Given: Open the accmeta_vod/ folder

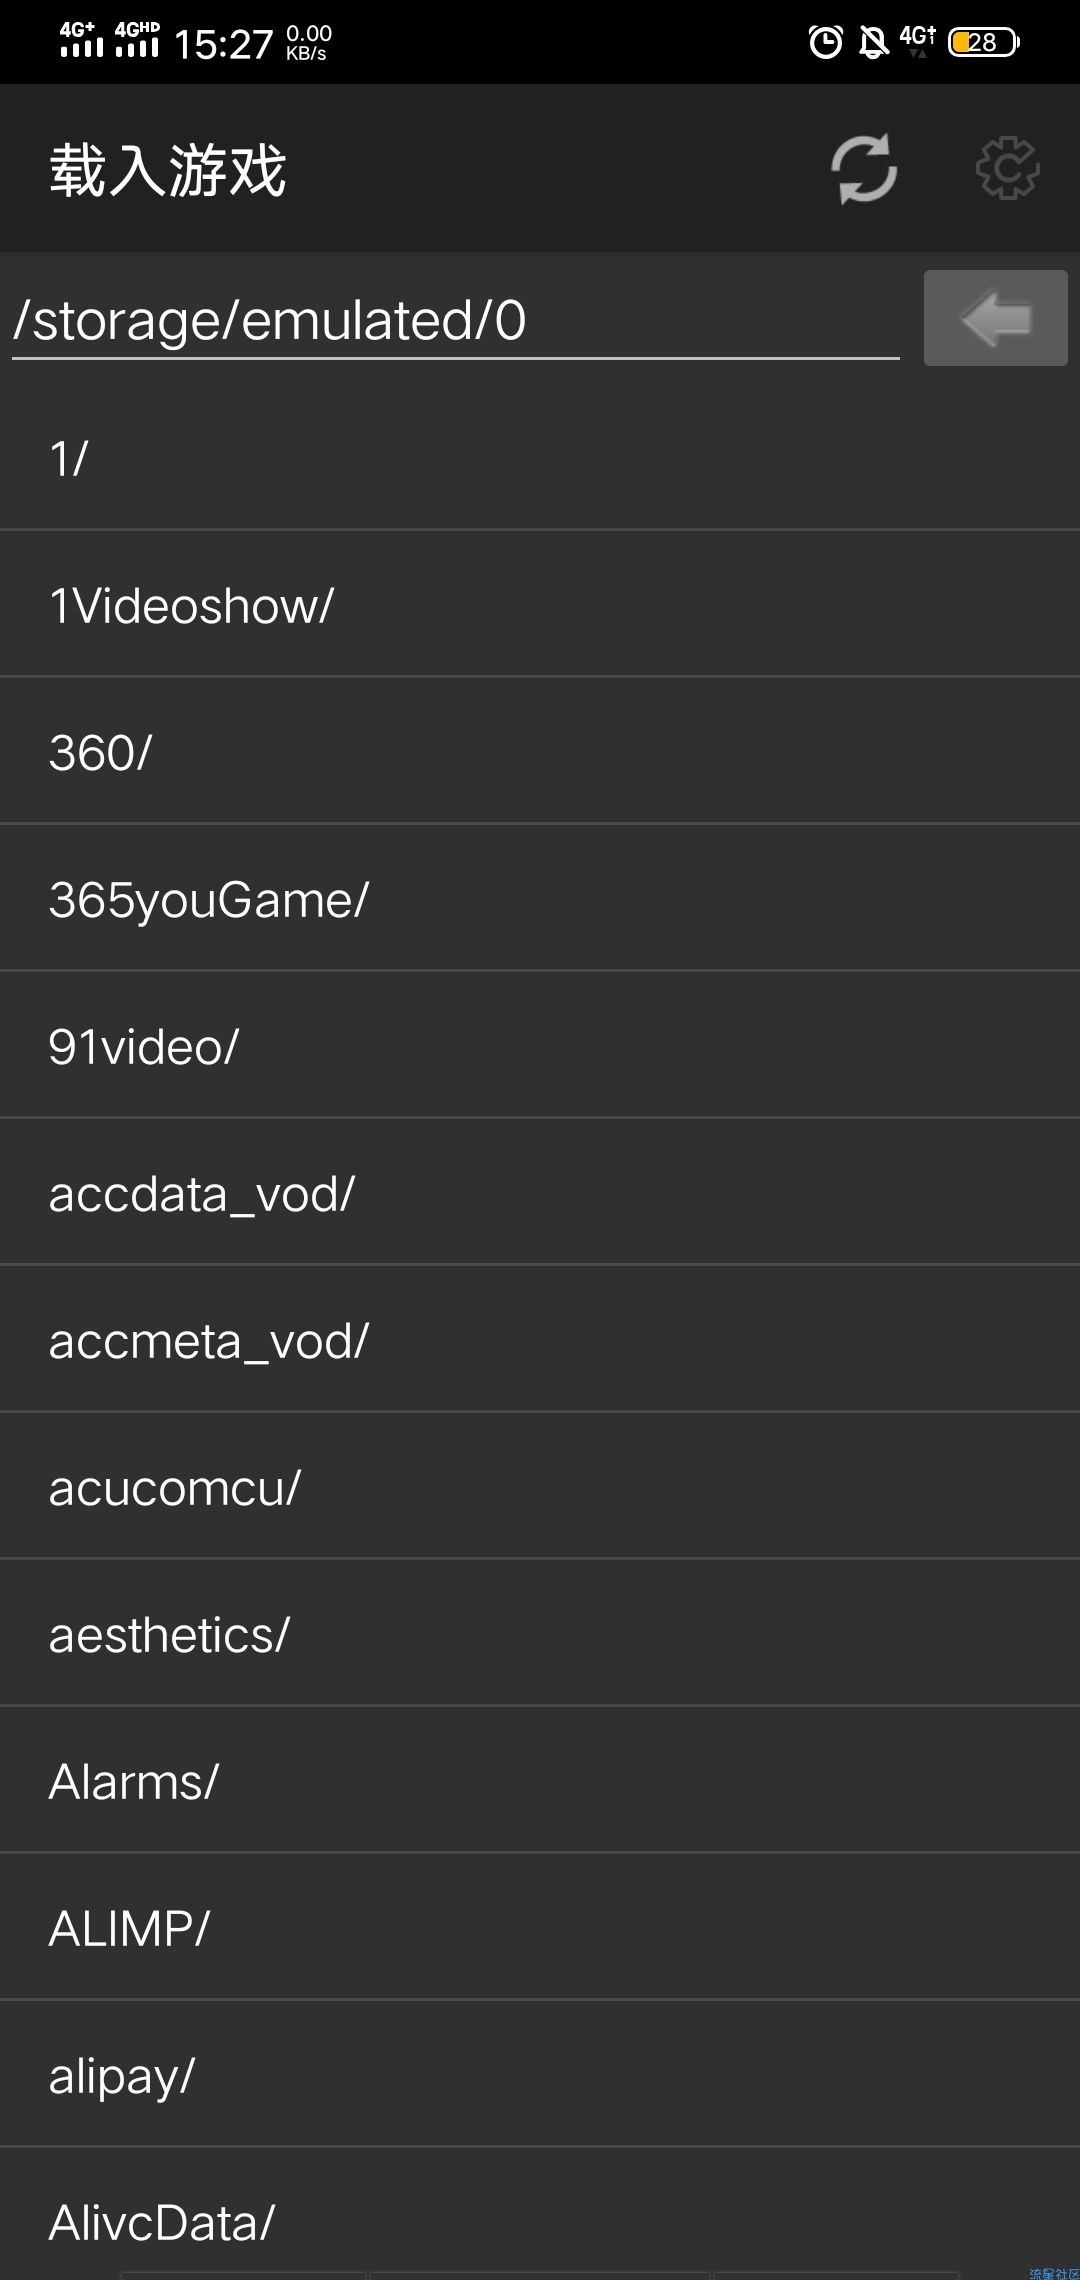Looking at the screenshot, I should pos(540,1340).
